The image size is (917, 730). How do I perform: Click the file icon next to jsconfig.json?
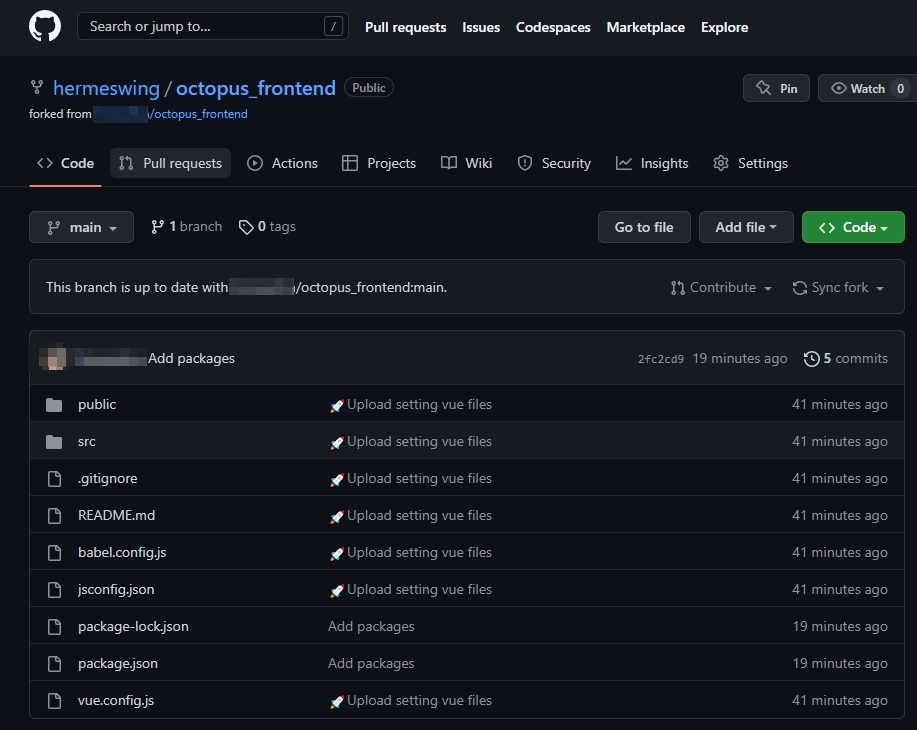(54, 590)
